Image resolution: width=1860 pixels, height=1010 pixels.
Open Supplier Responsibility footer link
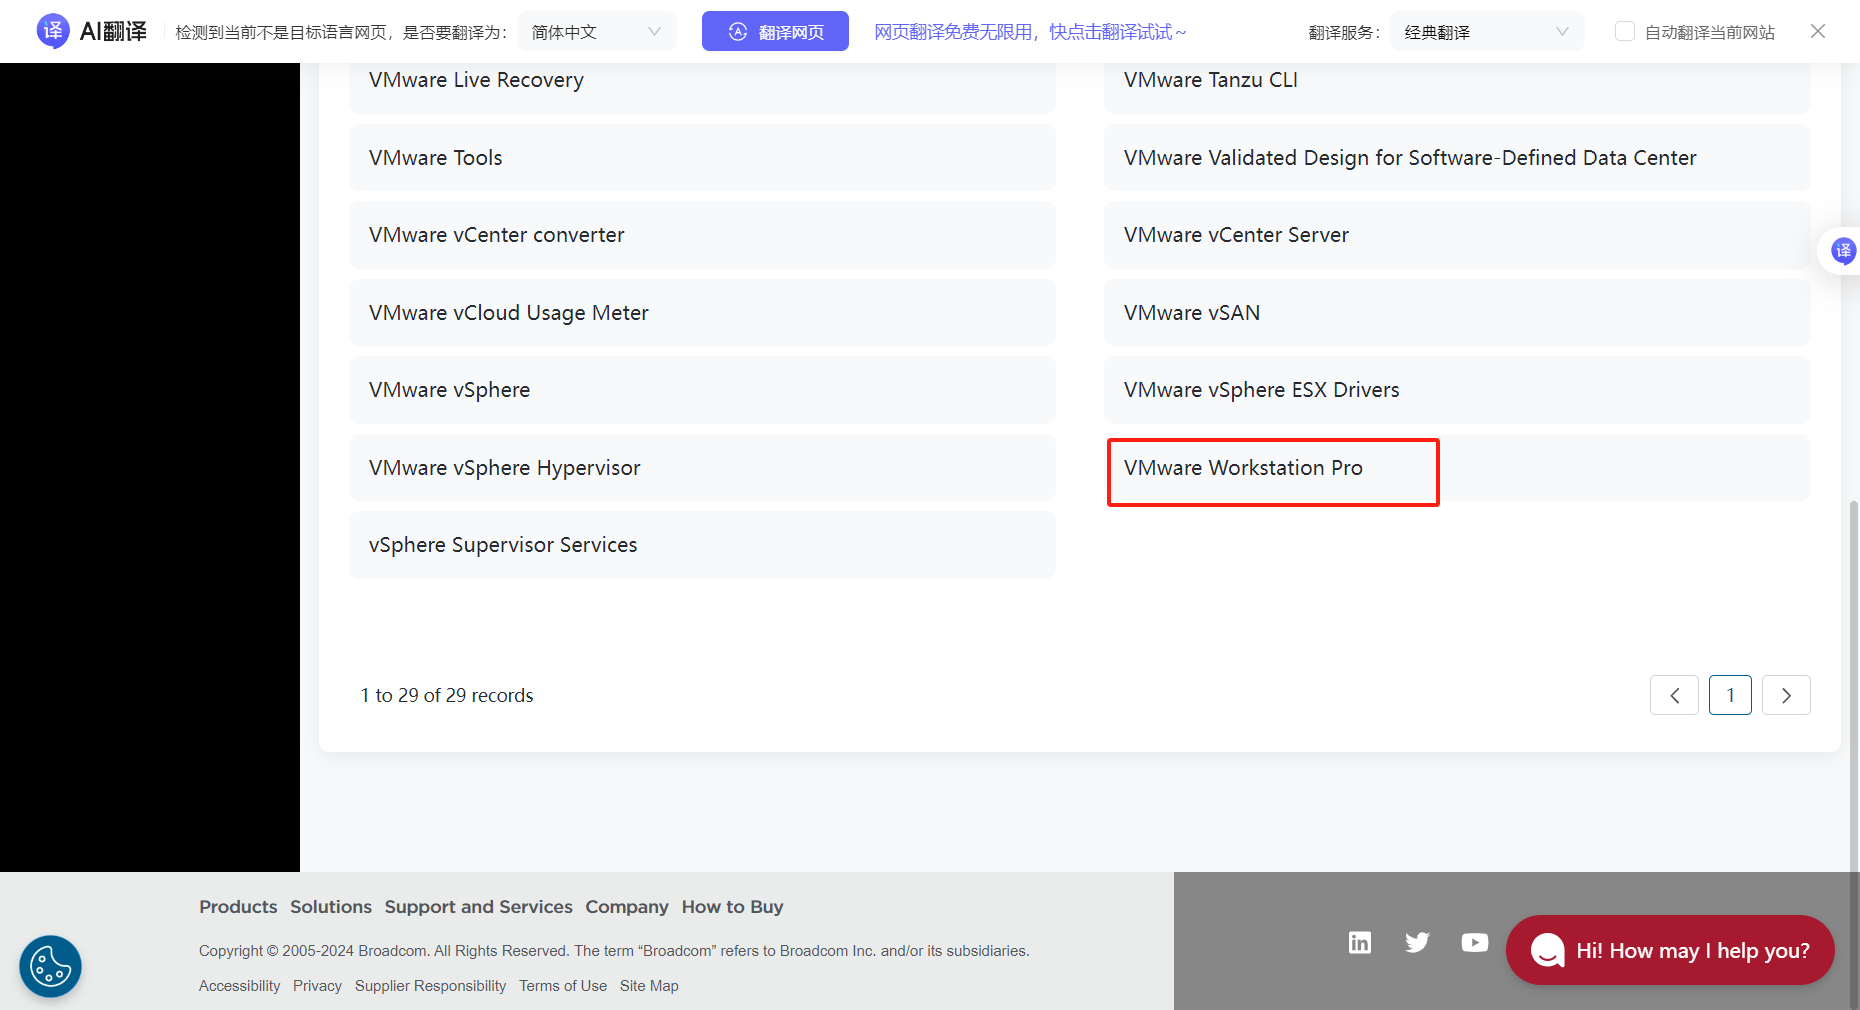[x=431, y=986]
